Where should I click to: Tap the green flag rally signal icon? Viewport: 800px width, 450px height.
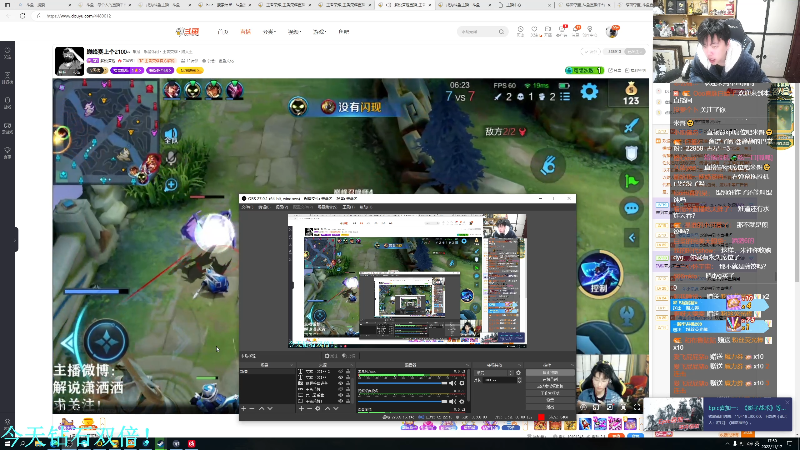point(631,181)
